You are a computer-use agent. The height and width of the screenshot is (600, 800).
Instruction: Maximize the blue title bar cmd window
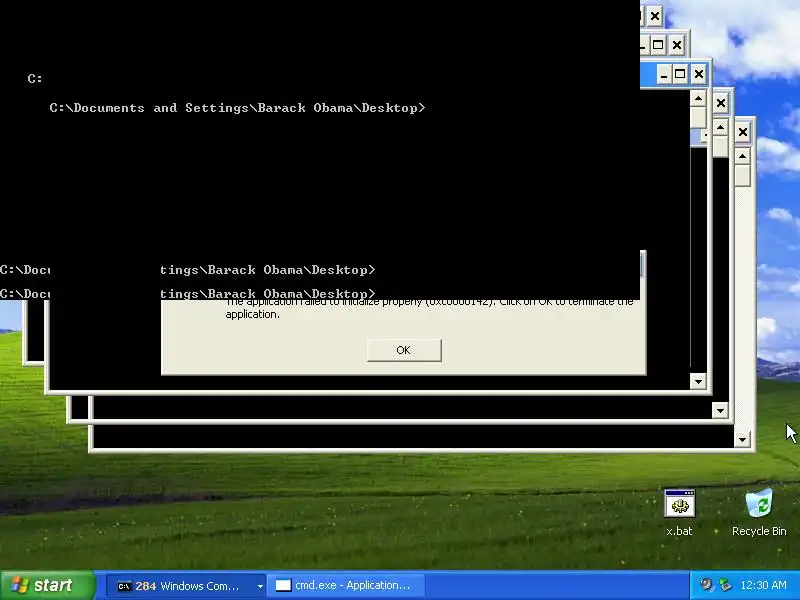coord(680,74)
